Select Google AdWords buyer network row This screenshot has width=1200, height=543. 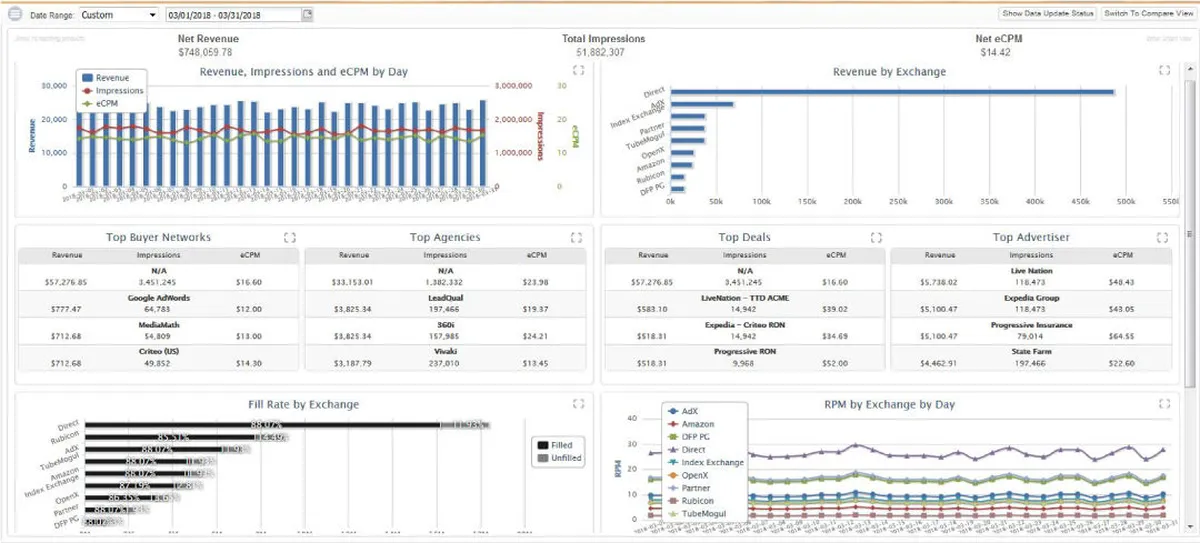158,304
